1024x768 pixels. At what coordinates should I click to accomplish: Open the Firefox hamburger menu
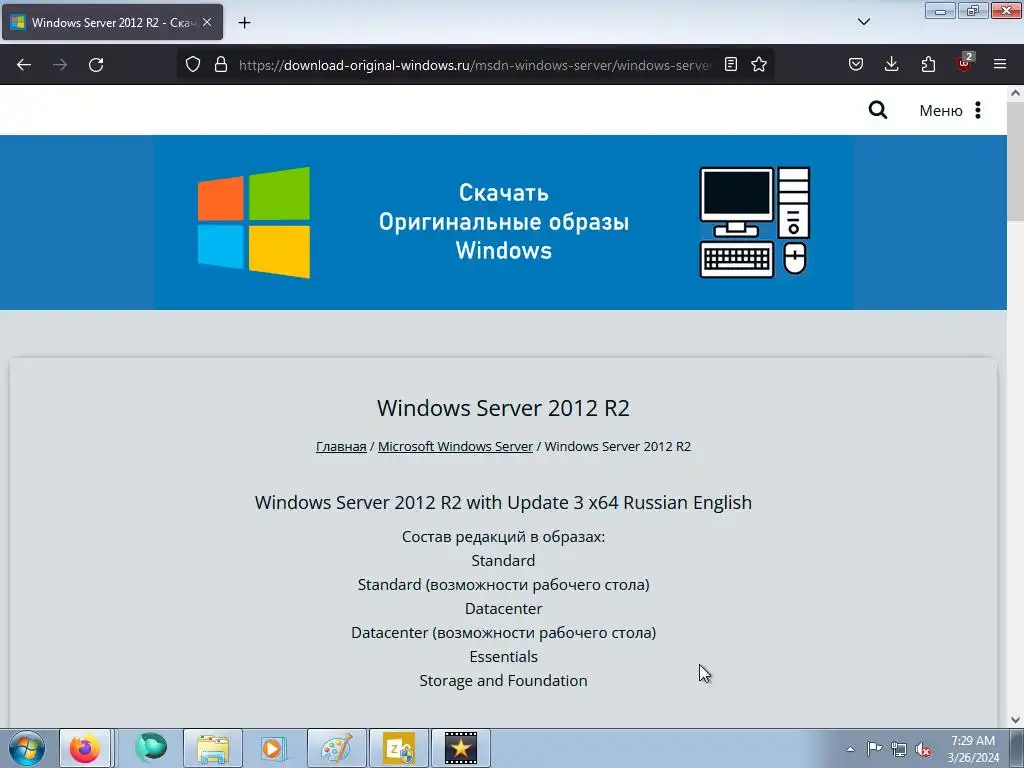[1000, 64]
